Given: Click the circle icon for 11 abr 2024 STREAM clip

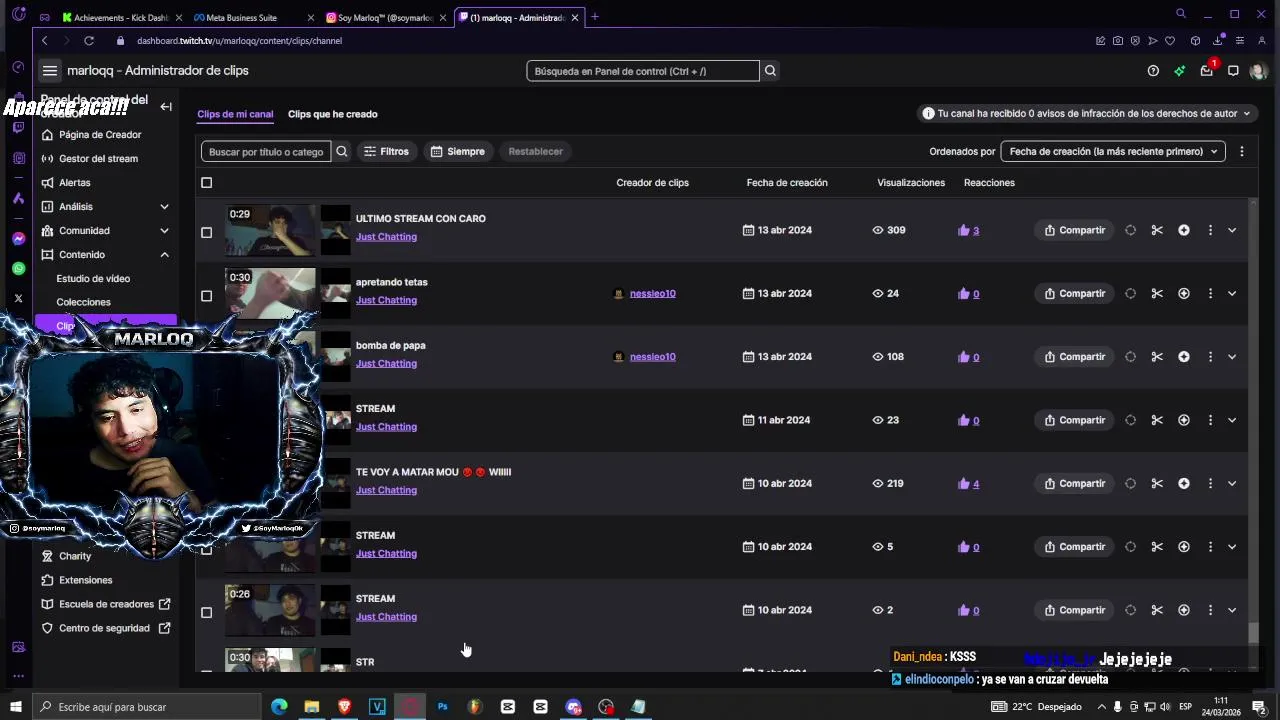Looking at the screenshot, I should coord(1130,420).
